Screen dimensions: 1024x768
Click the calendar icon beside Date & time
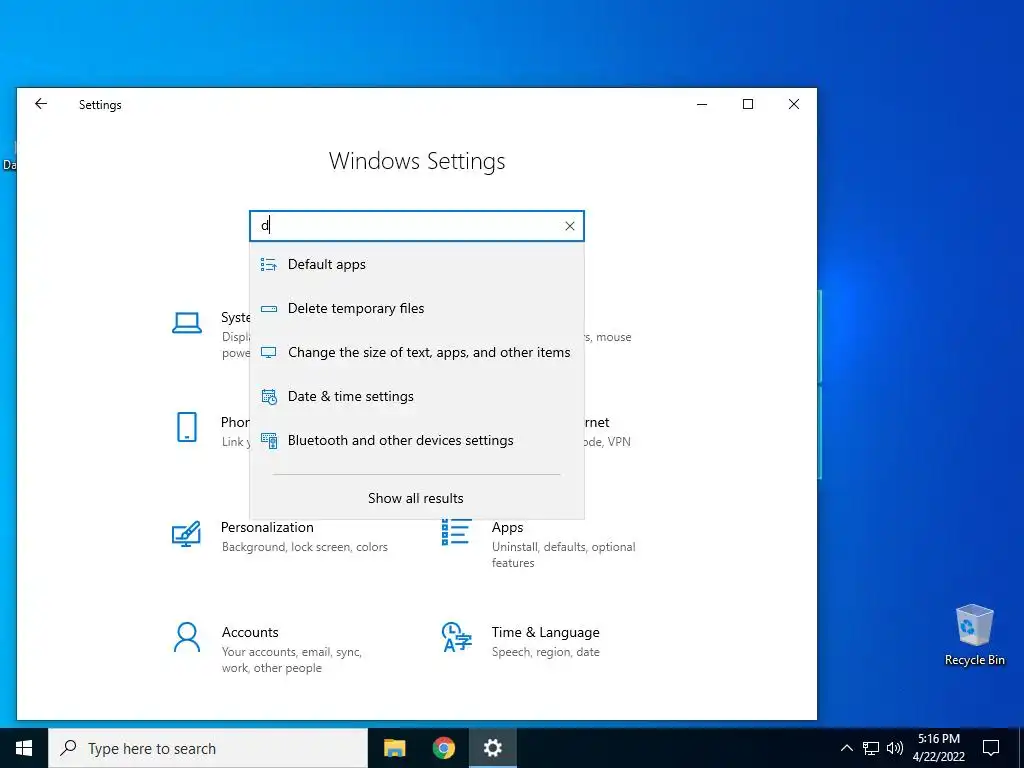pyautogui.click(x=268, y=396)
